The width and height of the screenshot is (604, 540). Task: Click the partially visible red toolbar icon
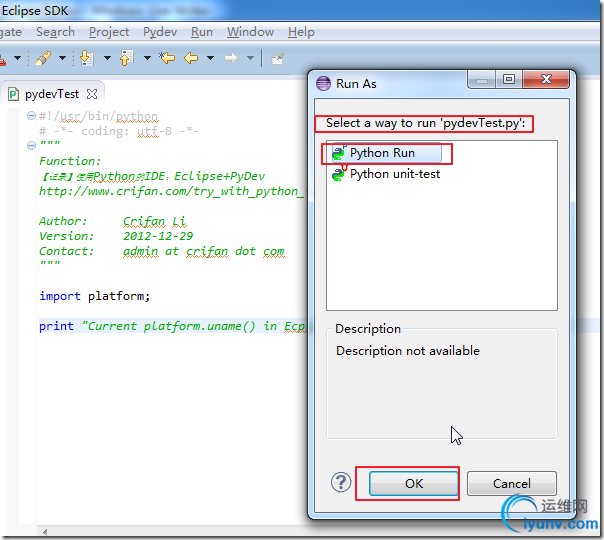3,60
